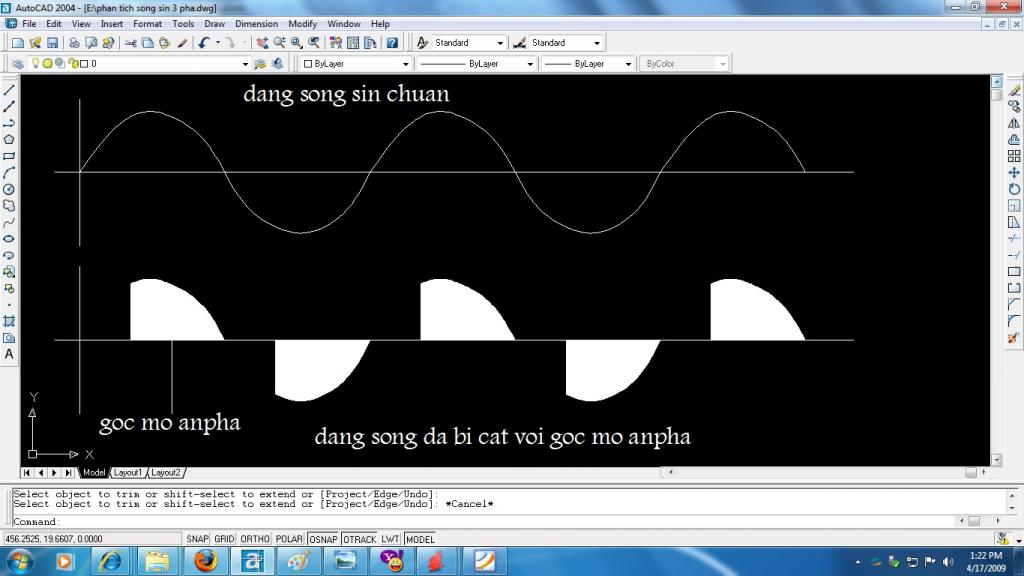
Task: Choose the Rotate modify tool
Action: click(1014, 189)
